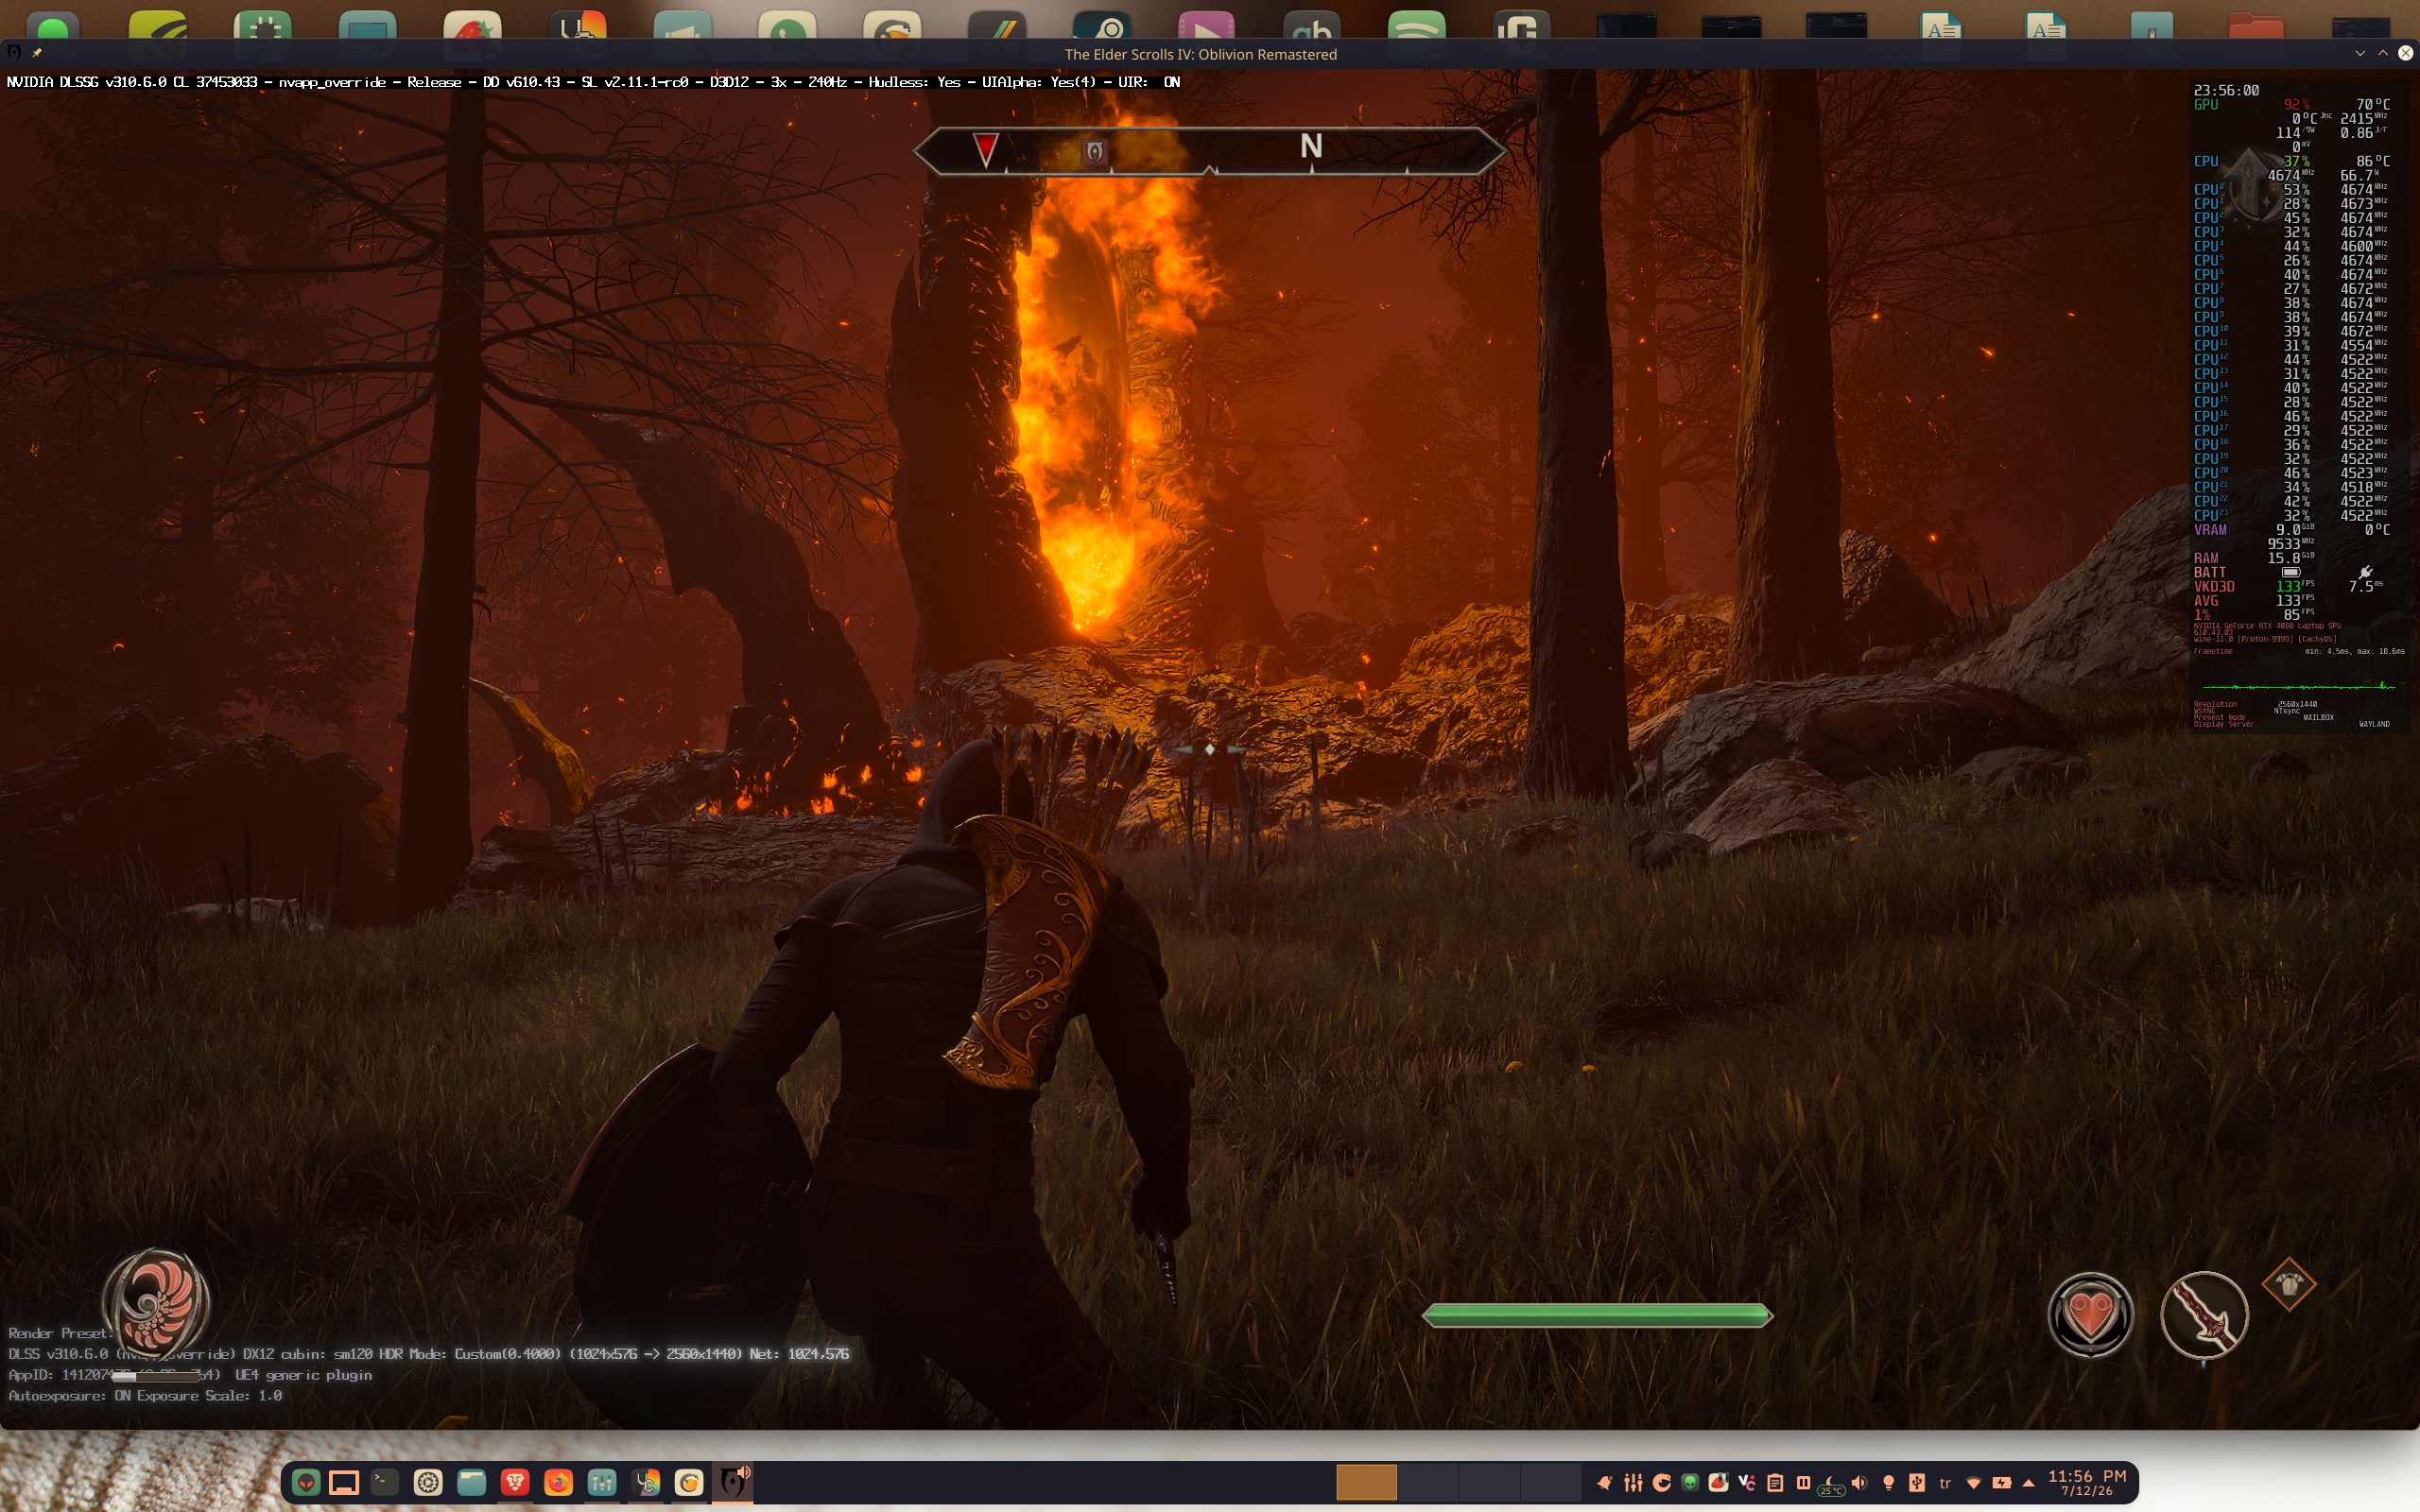Click the diamond armor status icon

2289,1285
